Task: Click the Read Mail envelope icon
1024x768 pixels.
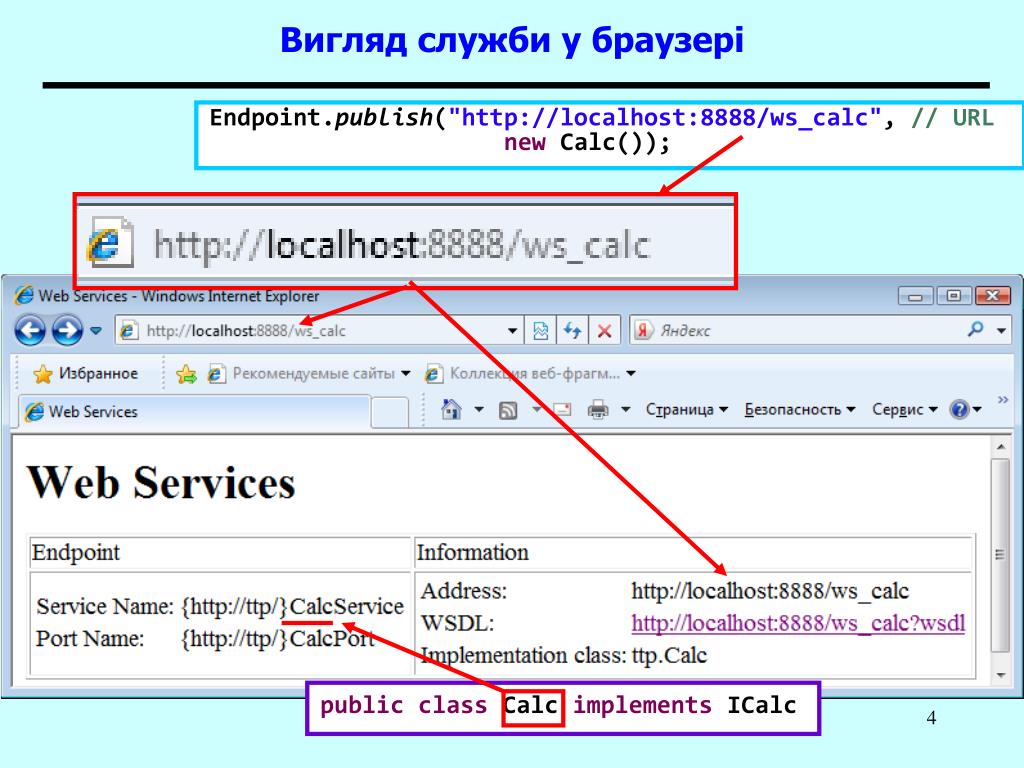Action: (562, 409)
